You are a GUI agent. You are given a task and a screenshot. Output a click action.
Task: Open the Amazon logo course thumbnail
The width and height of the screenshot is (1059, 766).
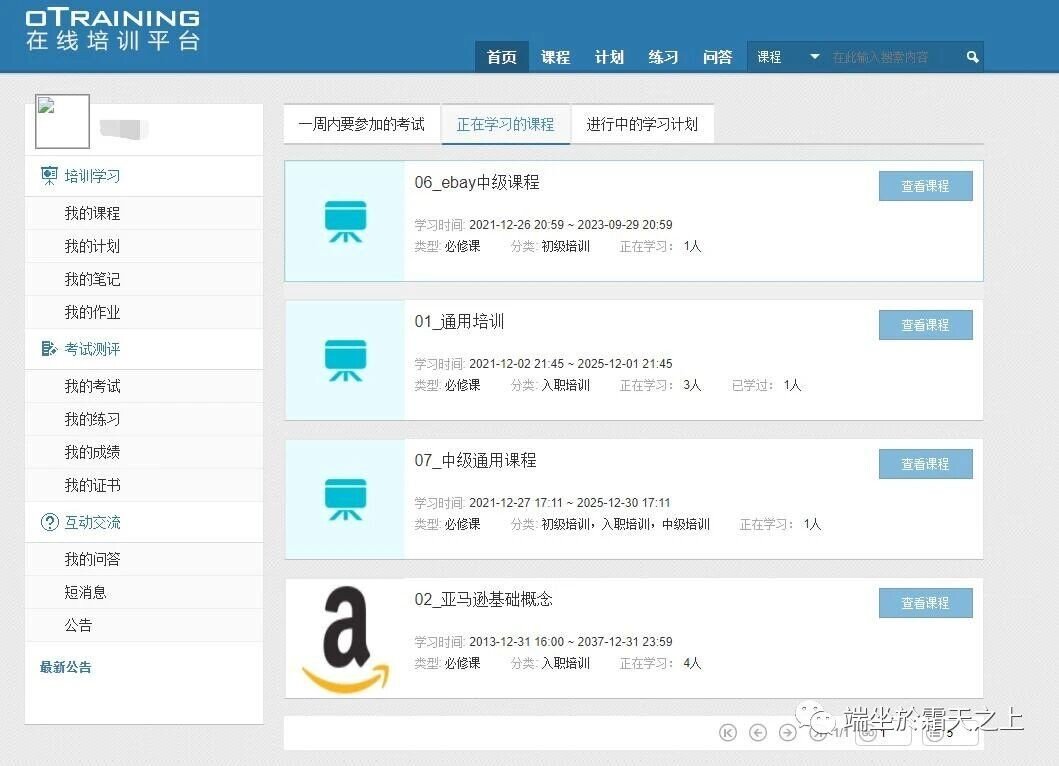click(x=345, y=638)
